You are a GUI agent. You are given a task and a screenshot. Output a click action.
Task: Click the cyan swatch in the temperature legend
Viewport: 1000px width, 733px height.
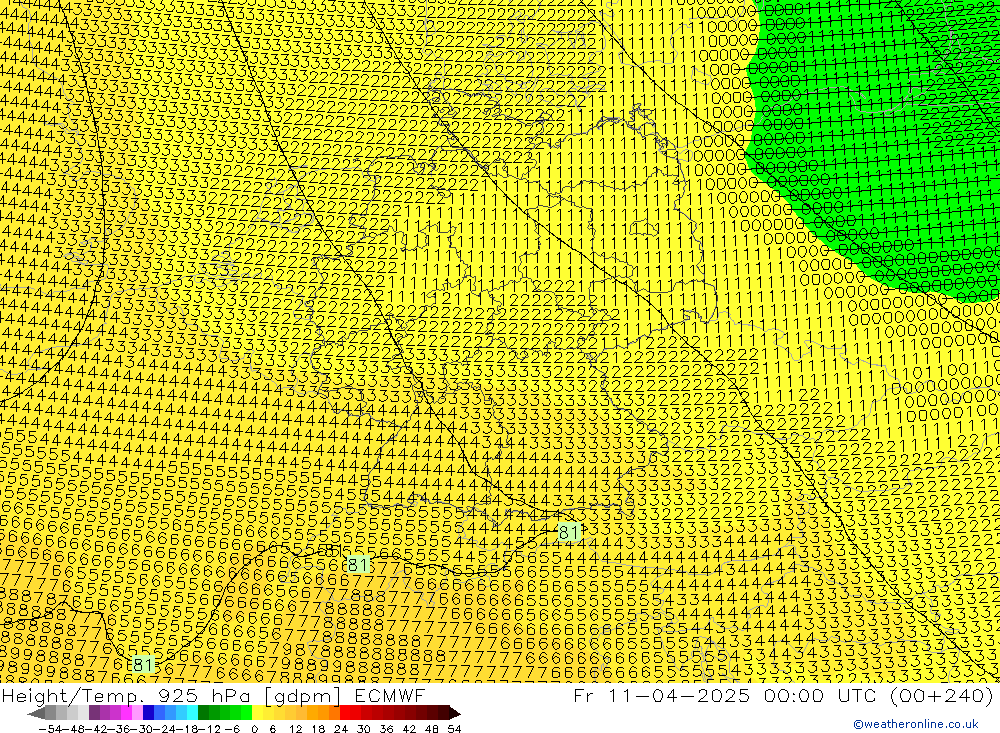point(192,713)
